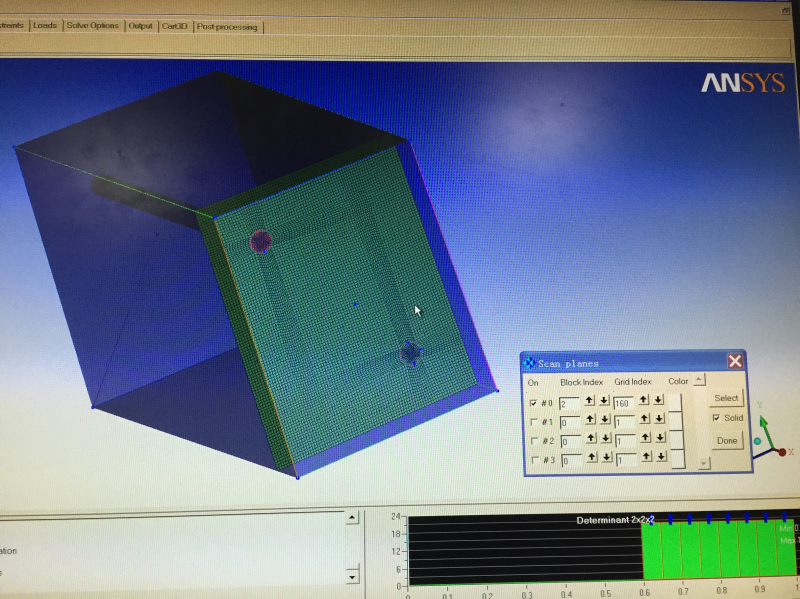Viewport: 800px width, 599px height.
Task: Click the Scan planes title bar icon
Action: click(530, 363)
